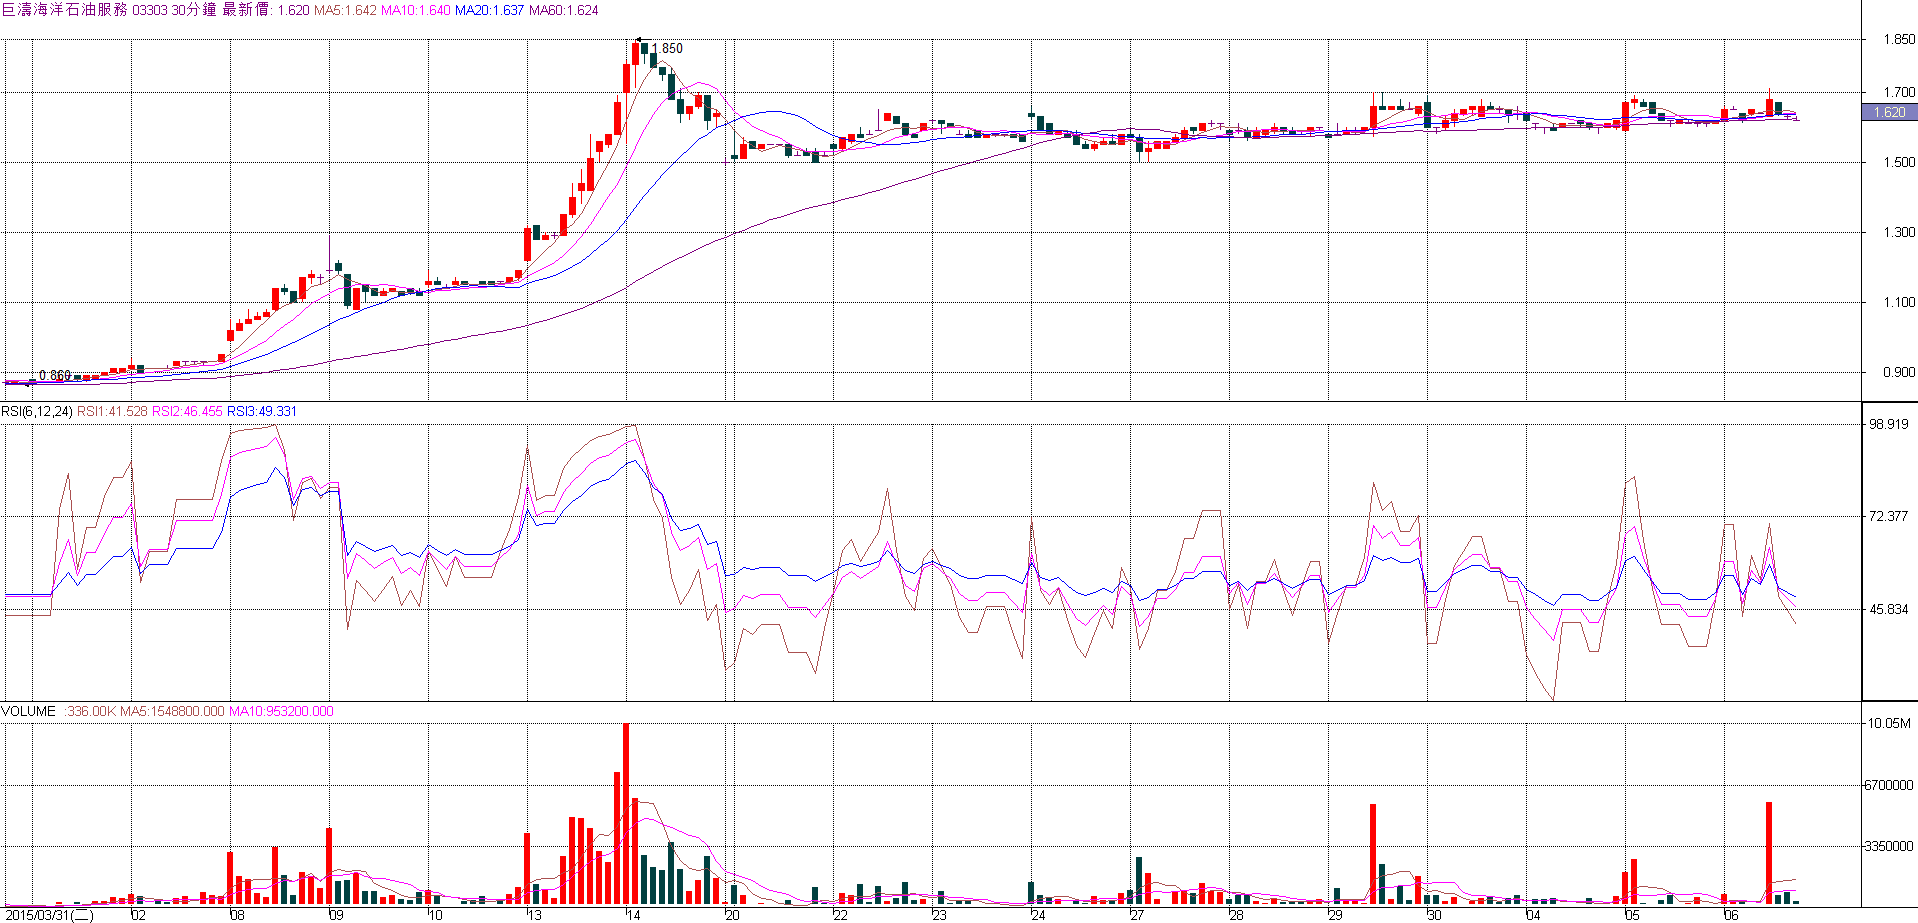
Task: Select date marker 14 on time axis
Action: pos(632,915)
